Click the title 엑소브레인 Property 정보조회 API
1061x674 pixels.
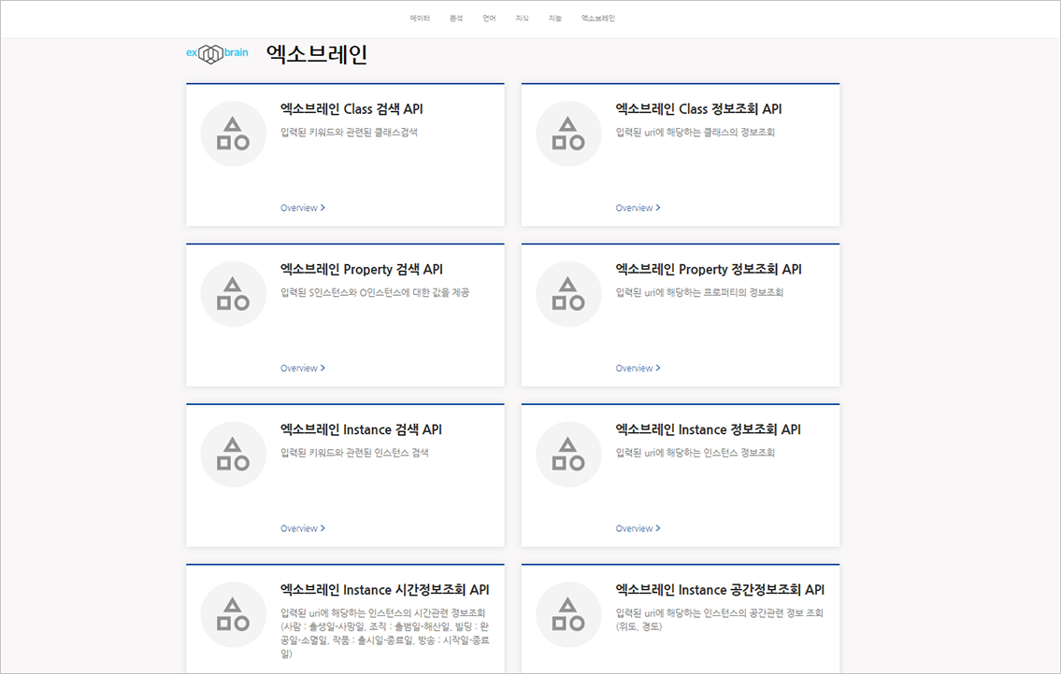click(x=708, y=269)
